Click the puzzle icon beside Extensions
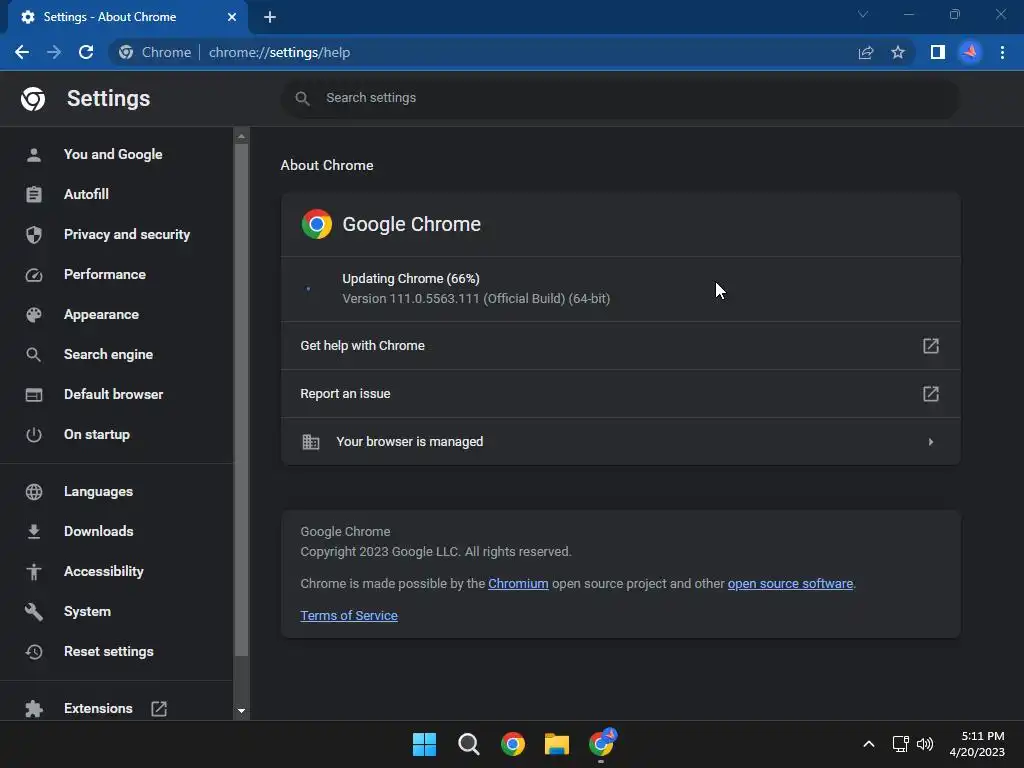Screen dimensions: 1024x768 (34, 709)
